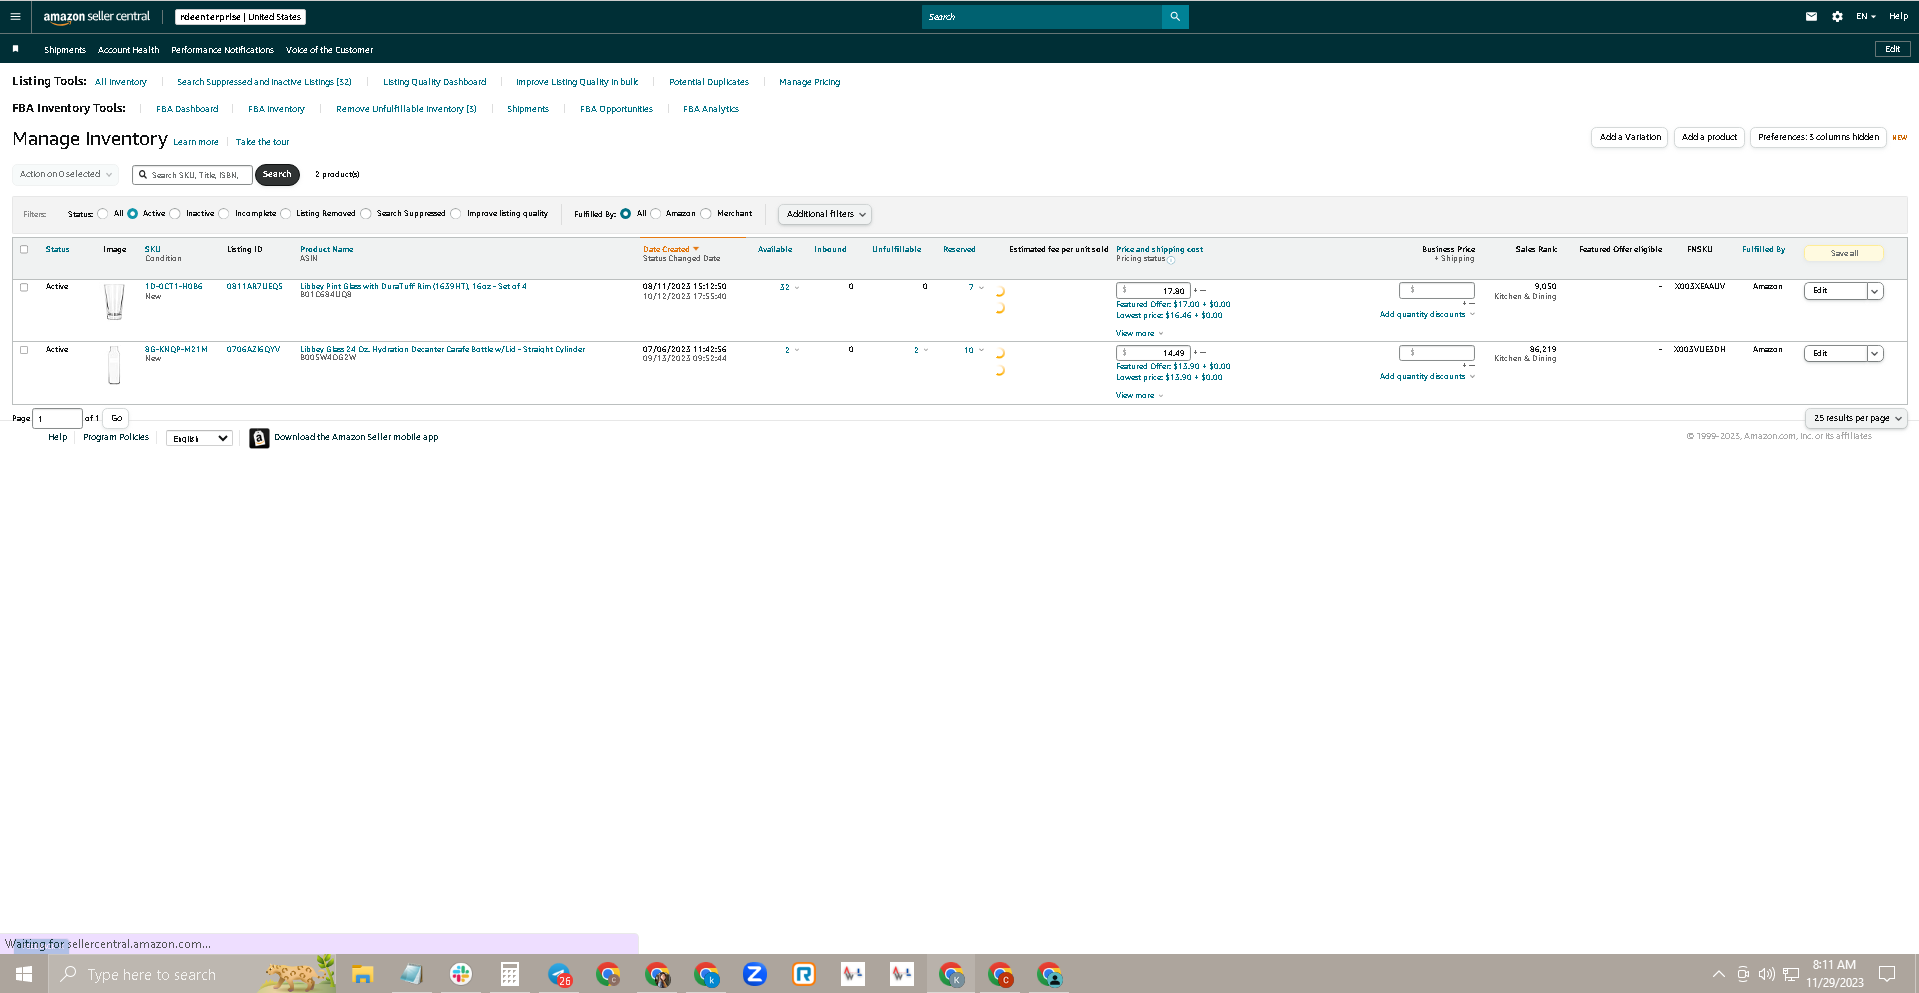This screenshot has height=993, width=1919.
Task: Open the Windows Start menu
Action: tap(24, 974)
